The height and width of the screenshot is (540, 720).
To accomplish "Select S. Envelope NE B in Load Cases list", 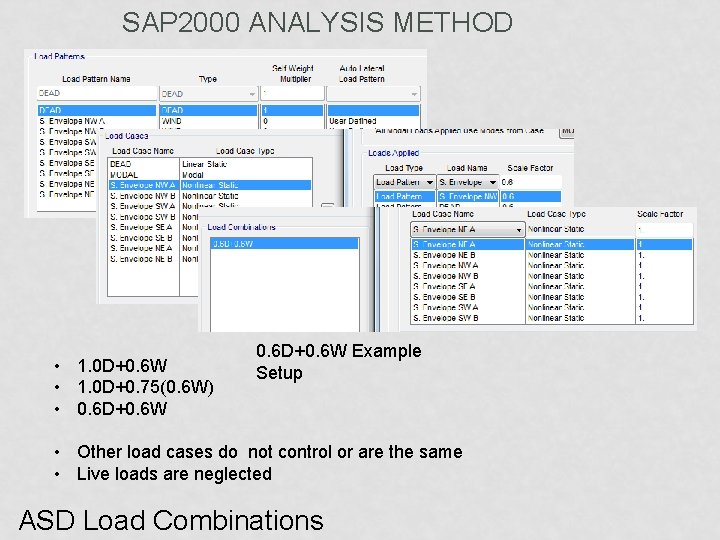I will tap(143, 259).
